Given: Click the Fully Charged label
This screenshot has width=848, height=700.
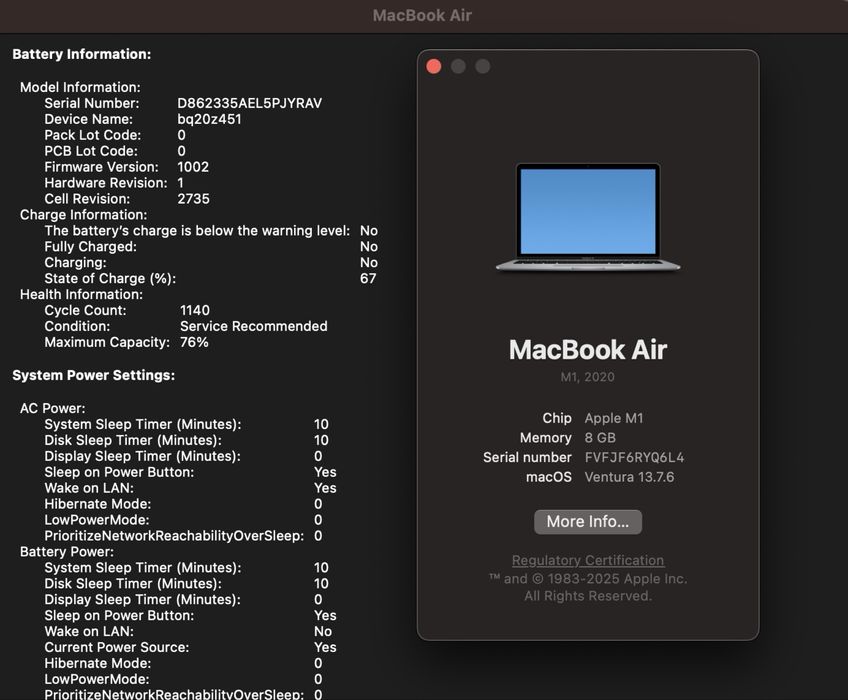Looking at the screenshot, I should coord(90,247).
